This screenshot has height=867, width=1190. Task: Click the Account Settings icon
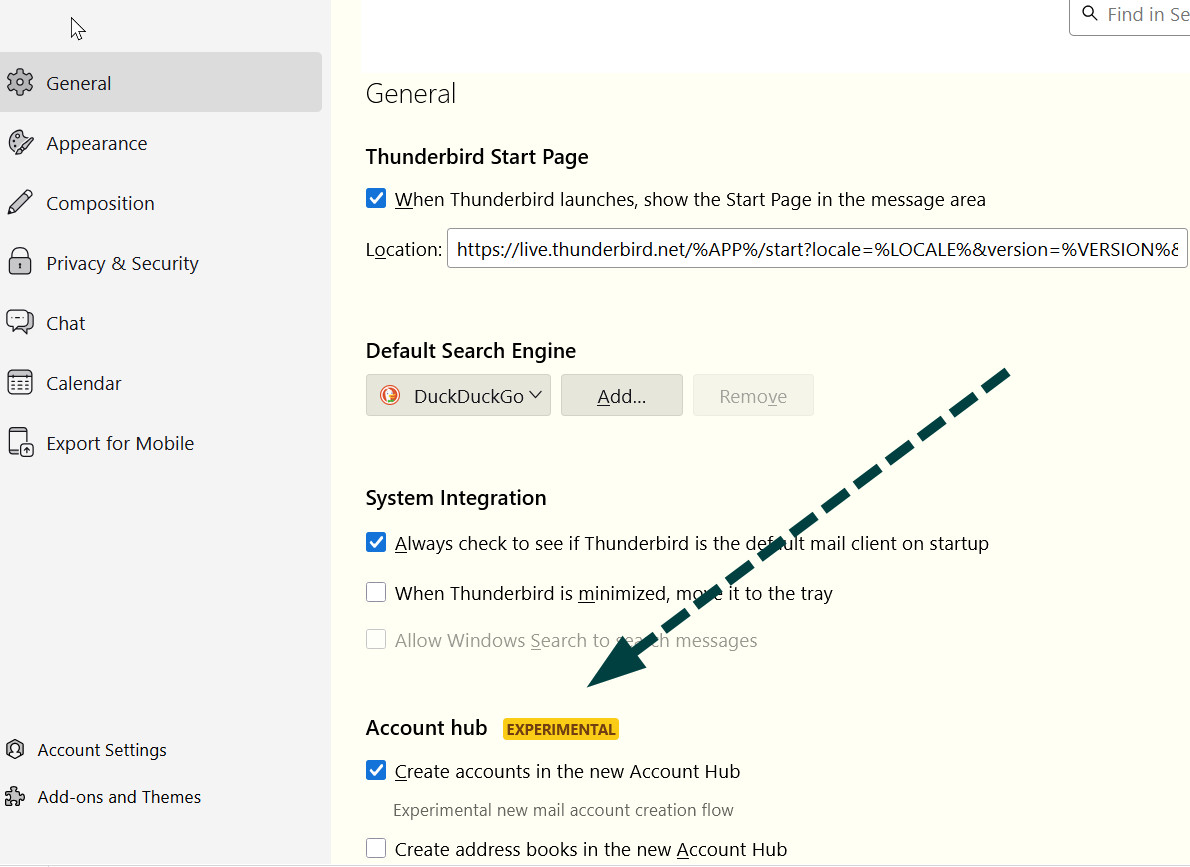click(15, 750)
